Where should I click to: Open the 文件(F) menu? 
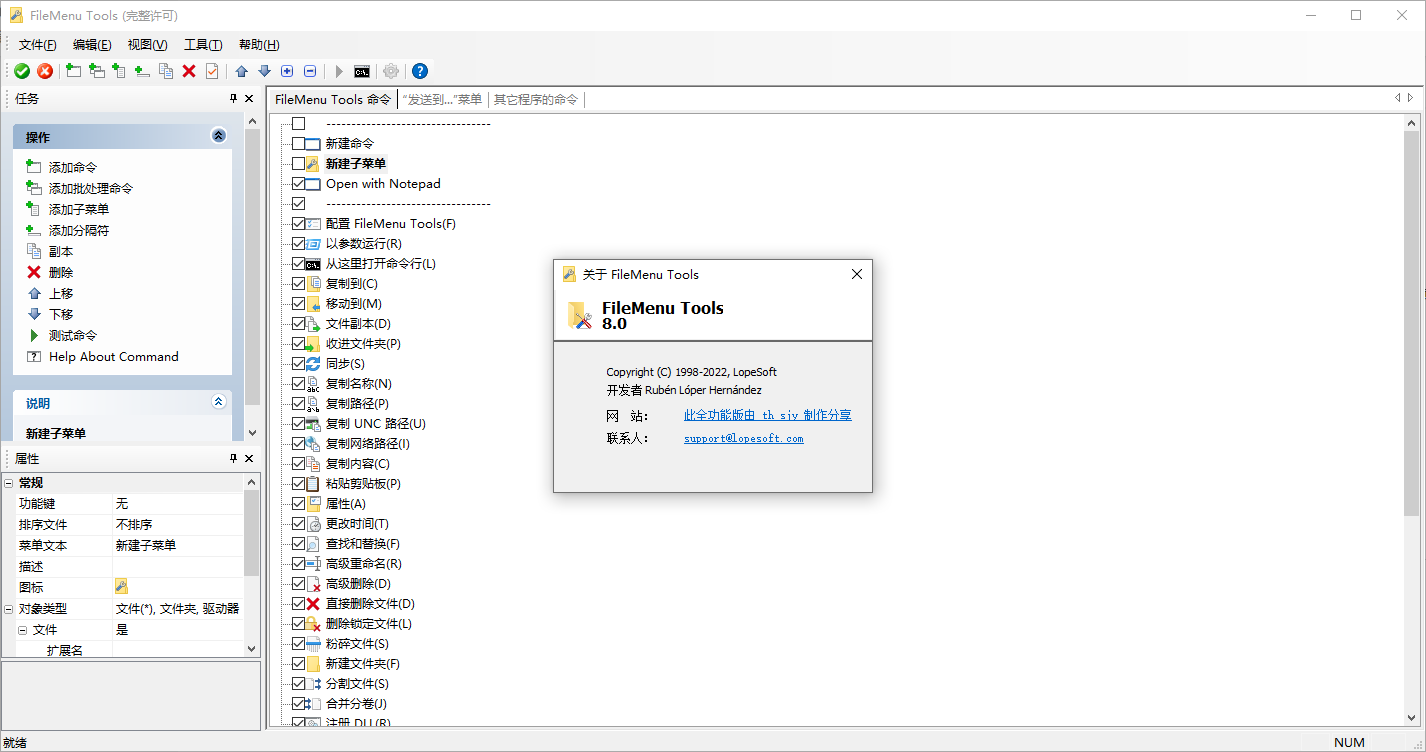click(x=38, y=45)
